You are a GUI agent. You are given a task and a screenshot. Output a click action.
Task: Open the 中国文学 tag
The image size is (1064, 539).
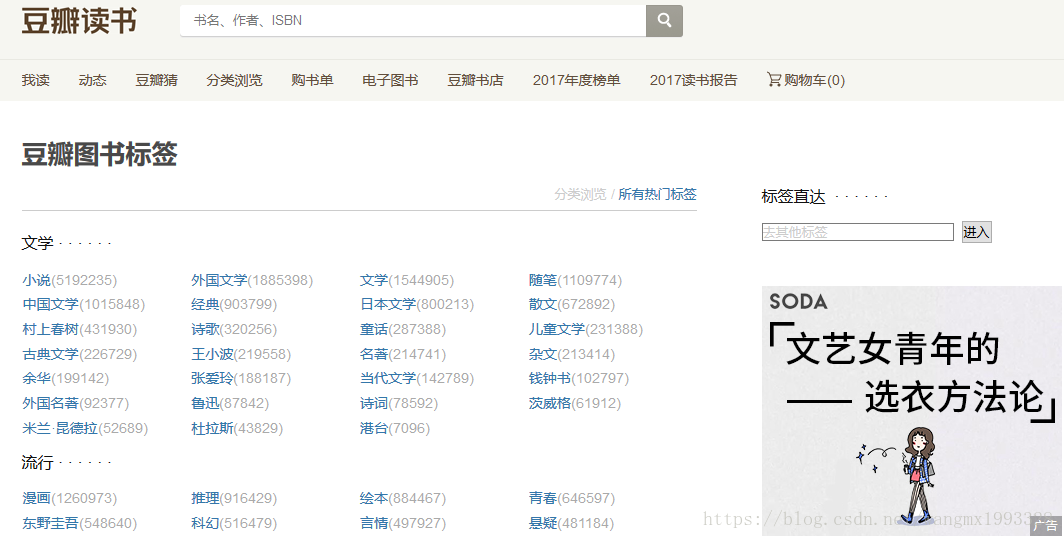point(50,304)
